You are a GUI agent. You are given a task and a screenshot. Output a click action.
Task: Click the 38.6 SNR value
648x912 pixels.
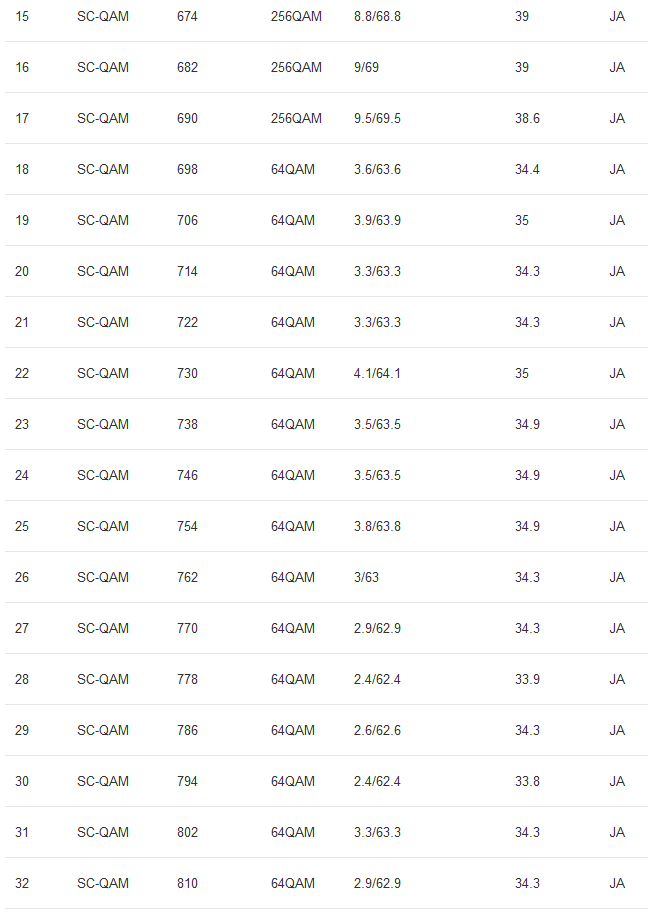pyautogui.click(x=527, y=118)
